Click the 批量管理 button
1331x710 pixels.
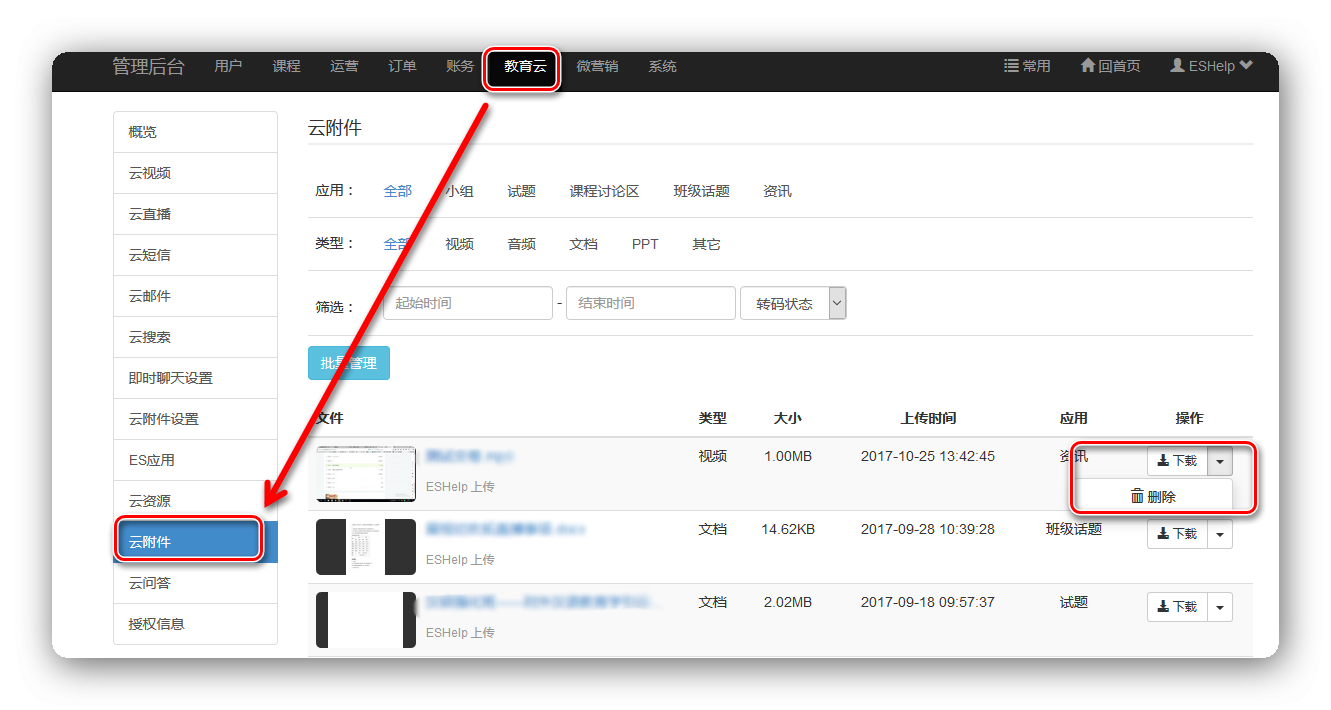pos(348,363)
